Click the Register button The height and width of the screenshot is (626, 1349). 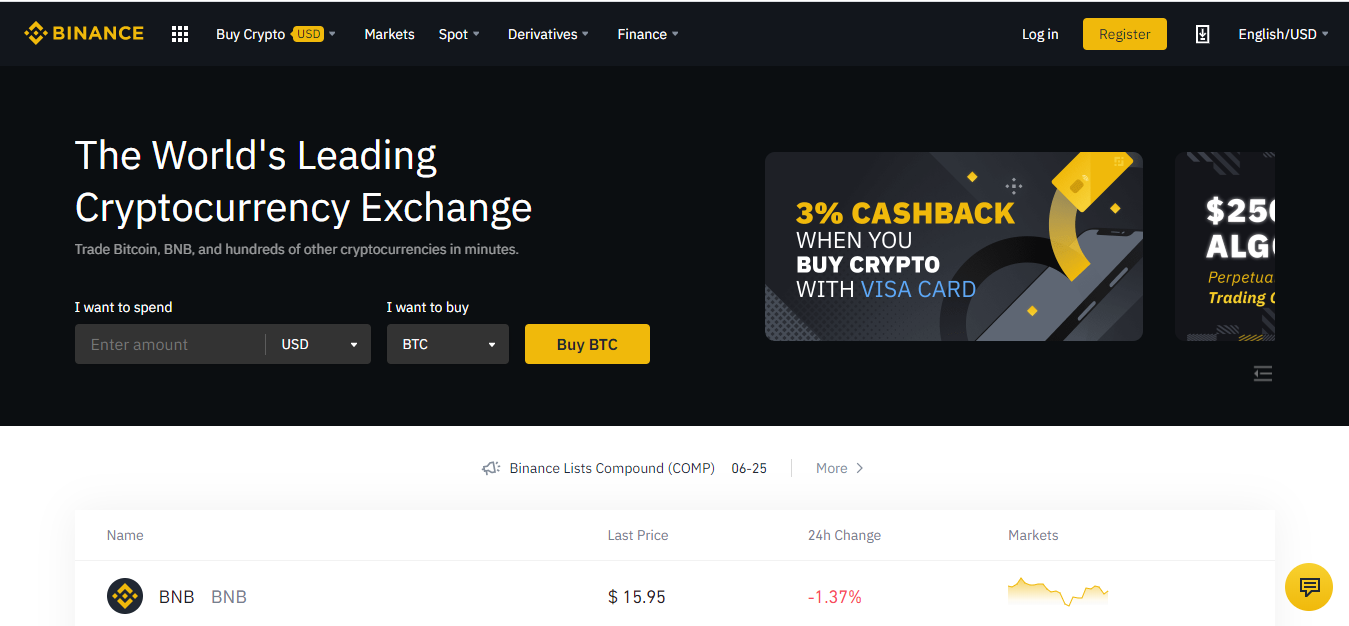point(1124,34)
